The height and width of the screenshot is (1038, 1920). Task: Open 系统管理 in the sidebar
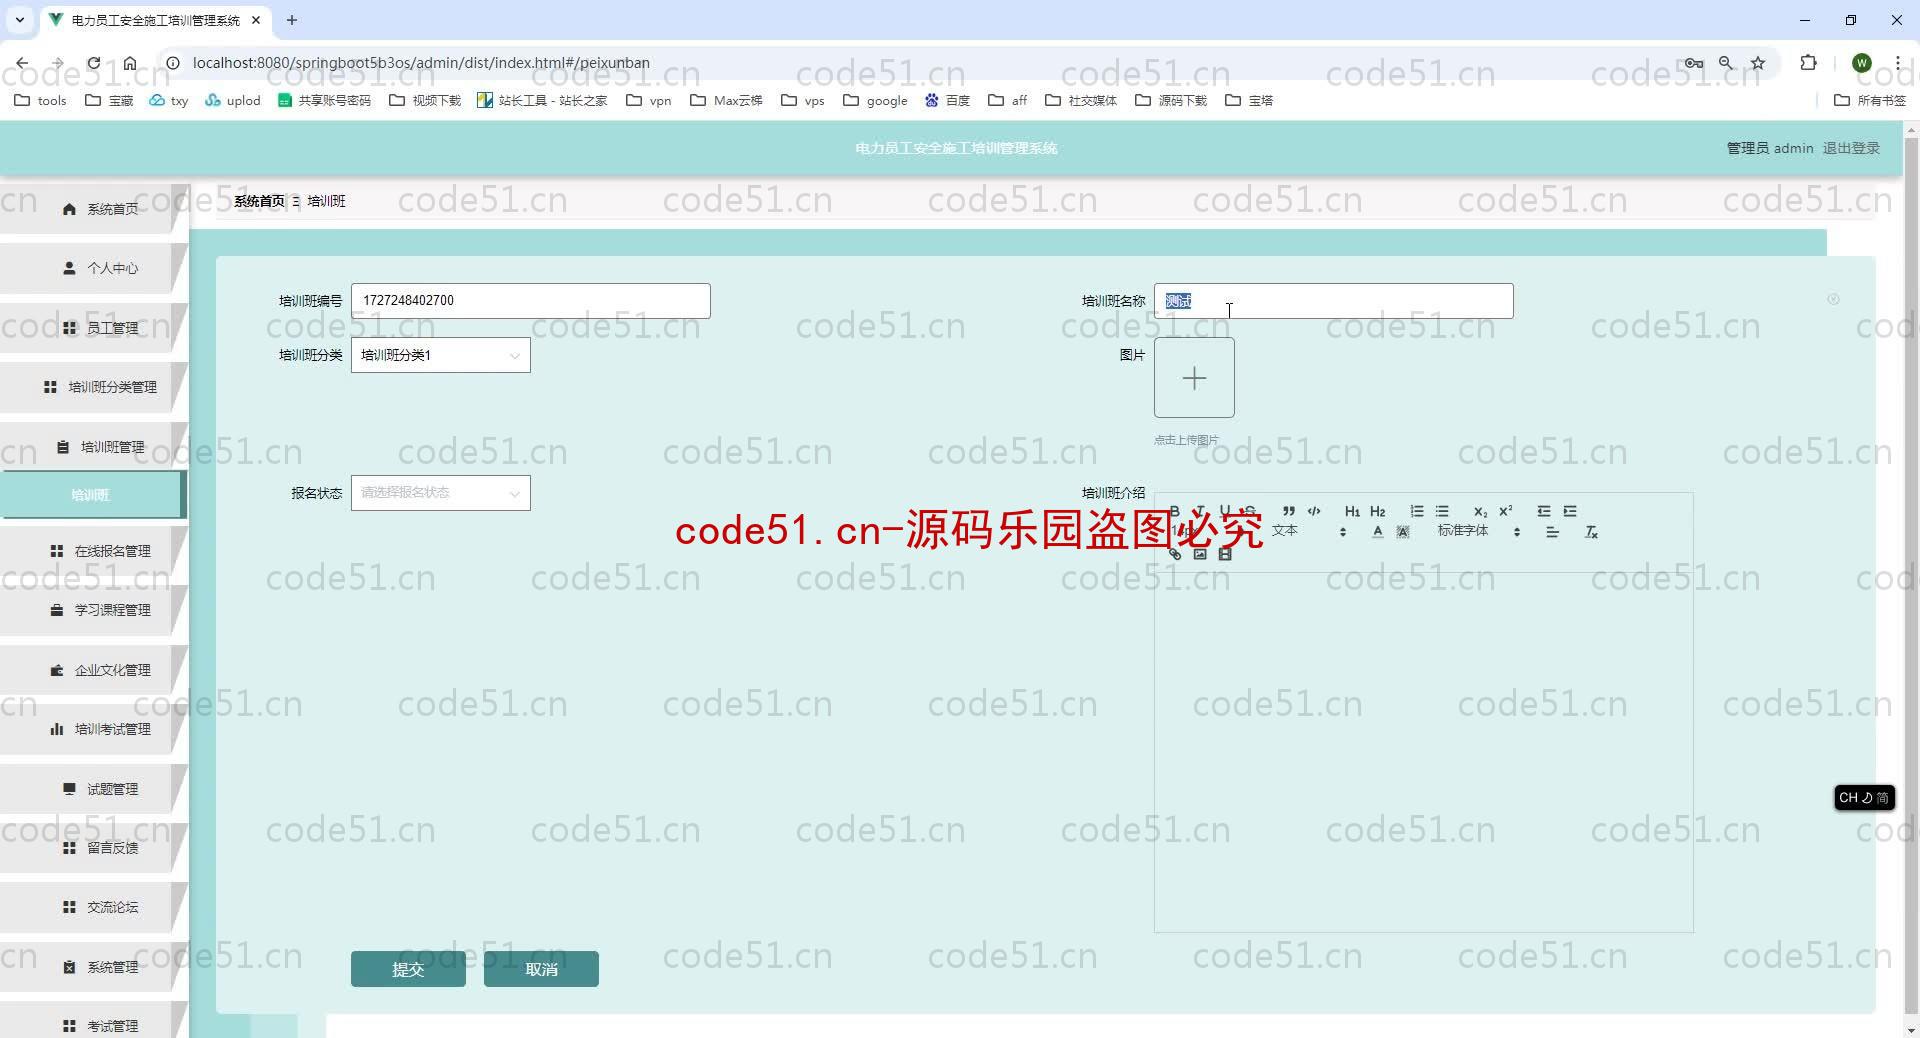click(93, 967)
